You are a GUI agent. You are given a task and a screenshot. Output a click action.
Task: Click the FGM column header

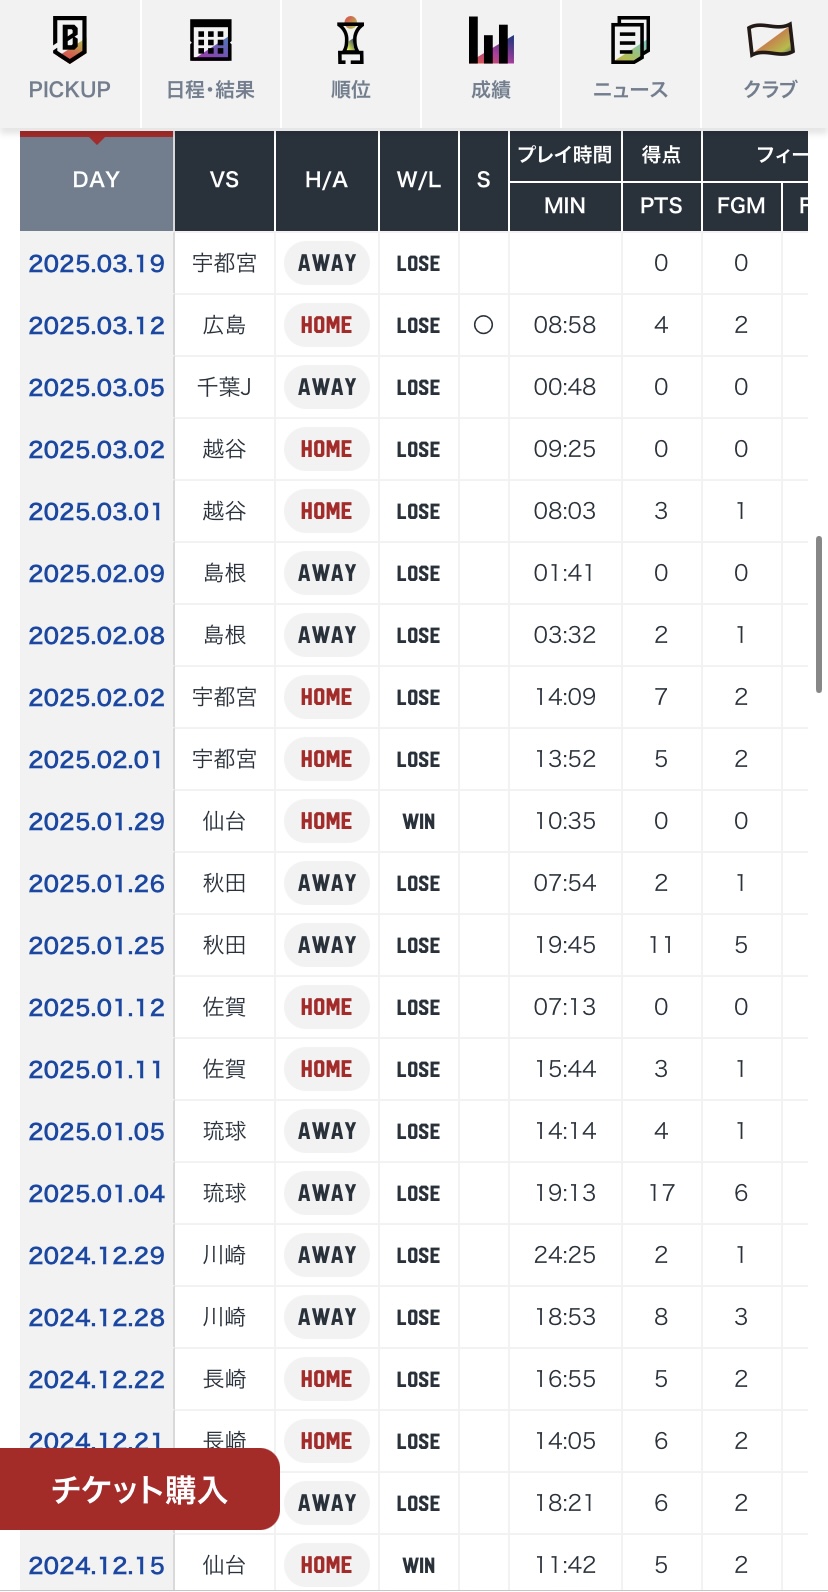(x=741, y=206)
